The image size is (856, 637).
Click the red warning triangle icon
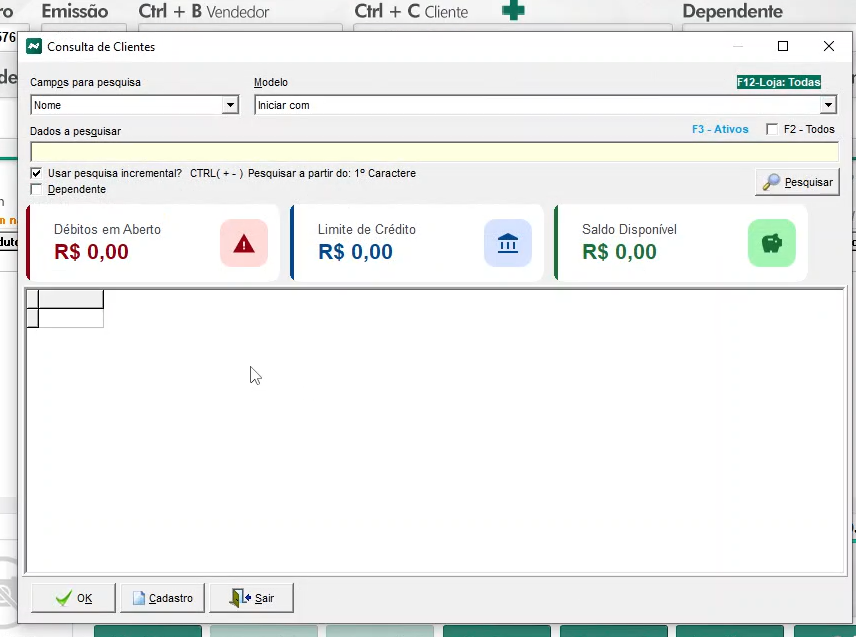[x=244, y=243]
